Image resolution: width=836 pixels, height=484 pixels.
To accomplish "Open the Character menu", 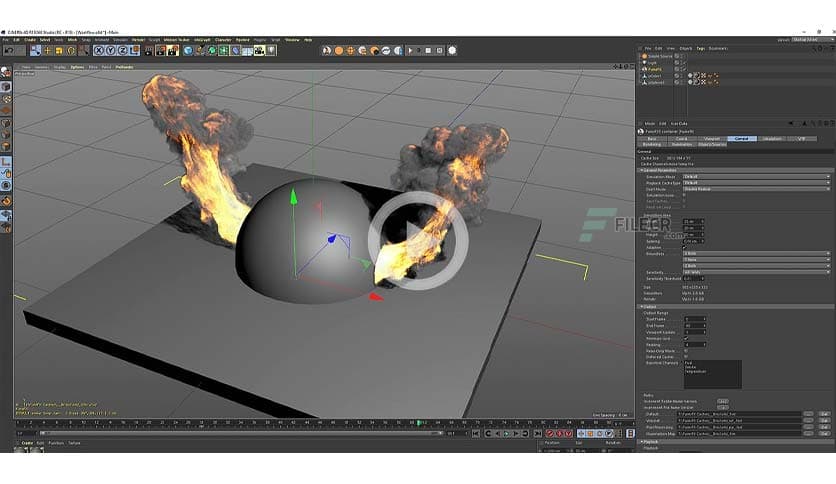I will 223,40.
